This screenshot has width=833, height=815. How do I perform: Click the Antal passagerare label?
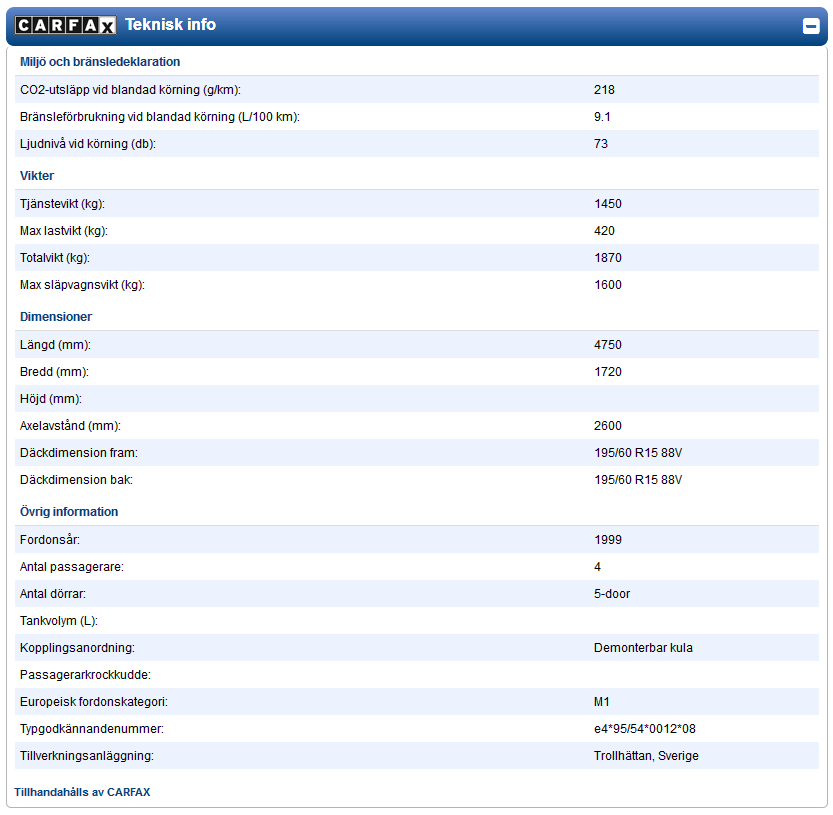(72, 567)
